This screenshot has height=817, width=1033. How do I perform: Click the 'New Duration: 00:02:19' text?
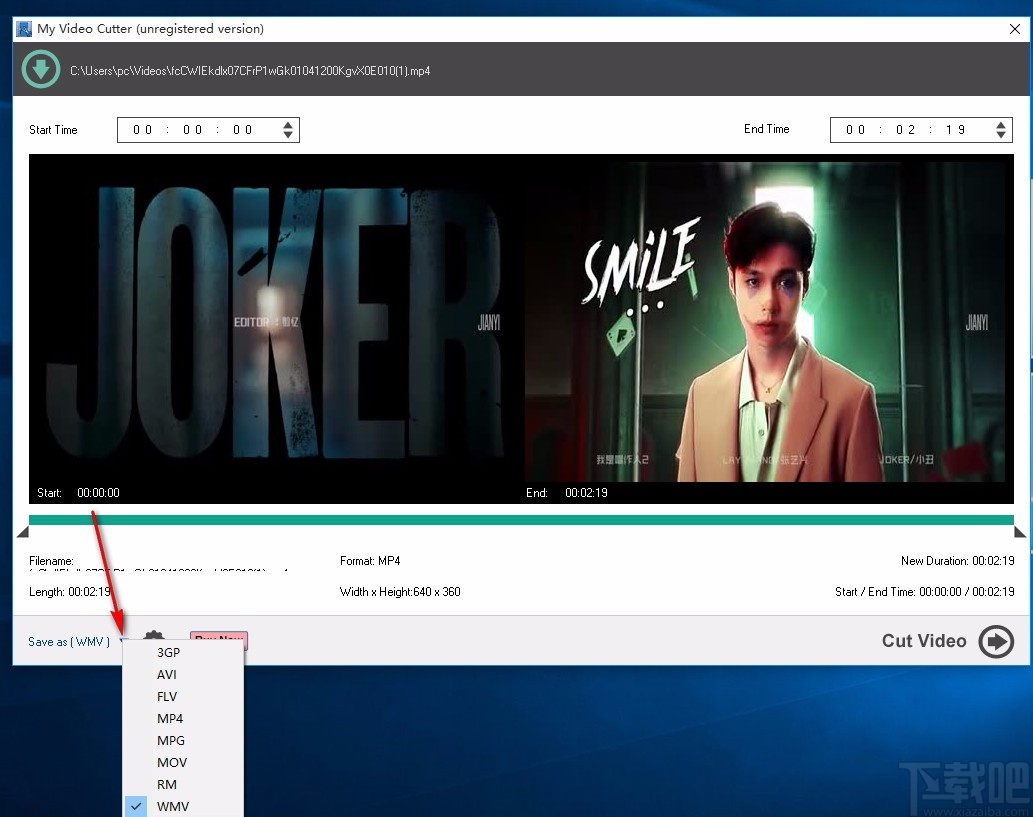tap(957, 561)
